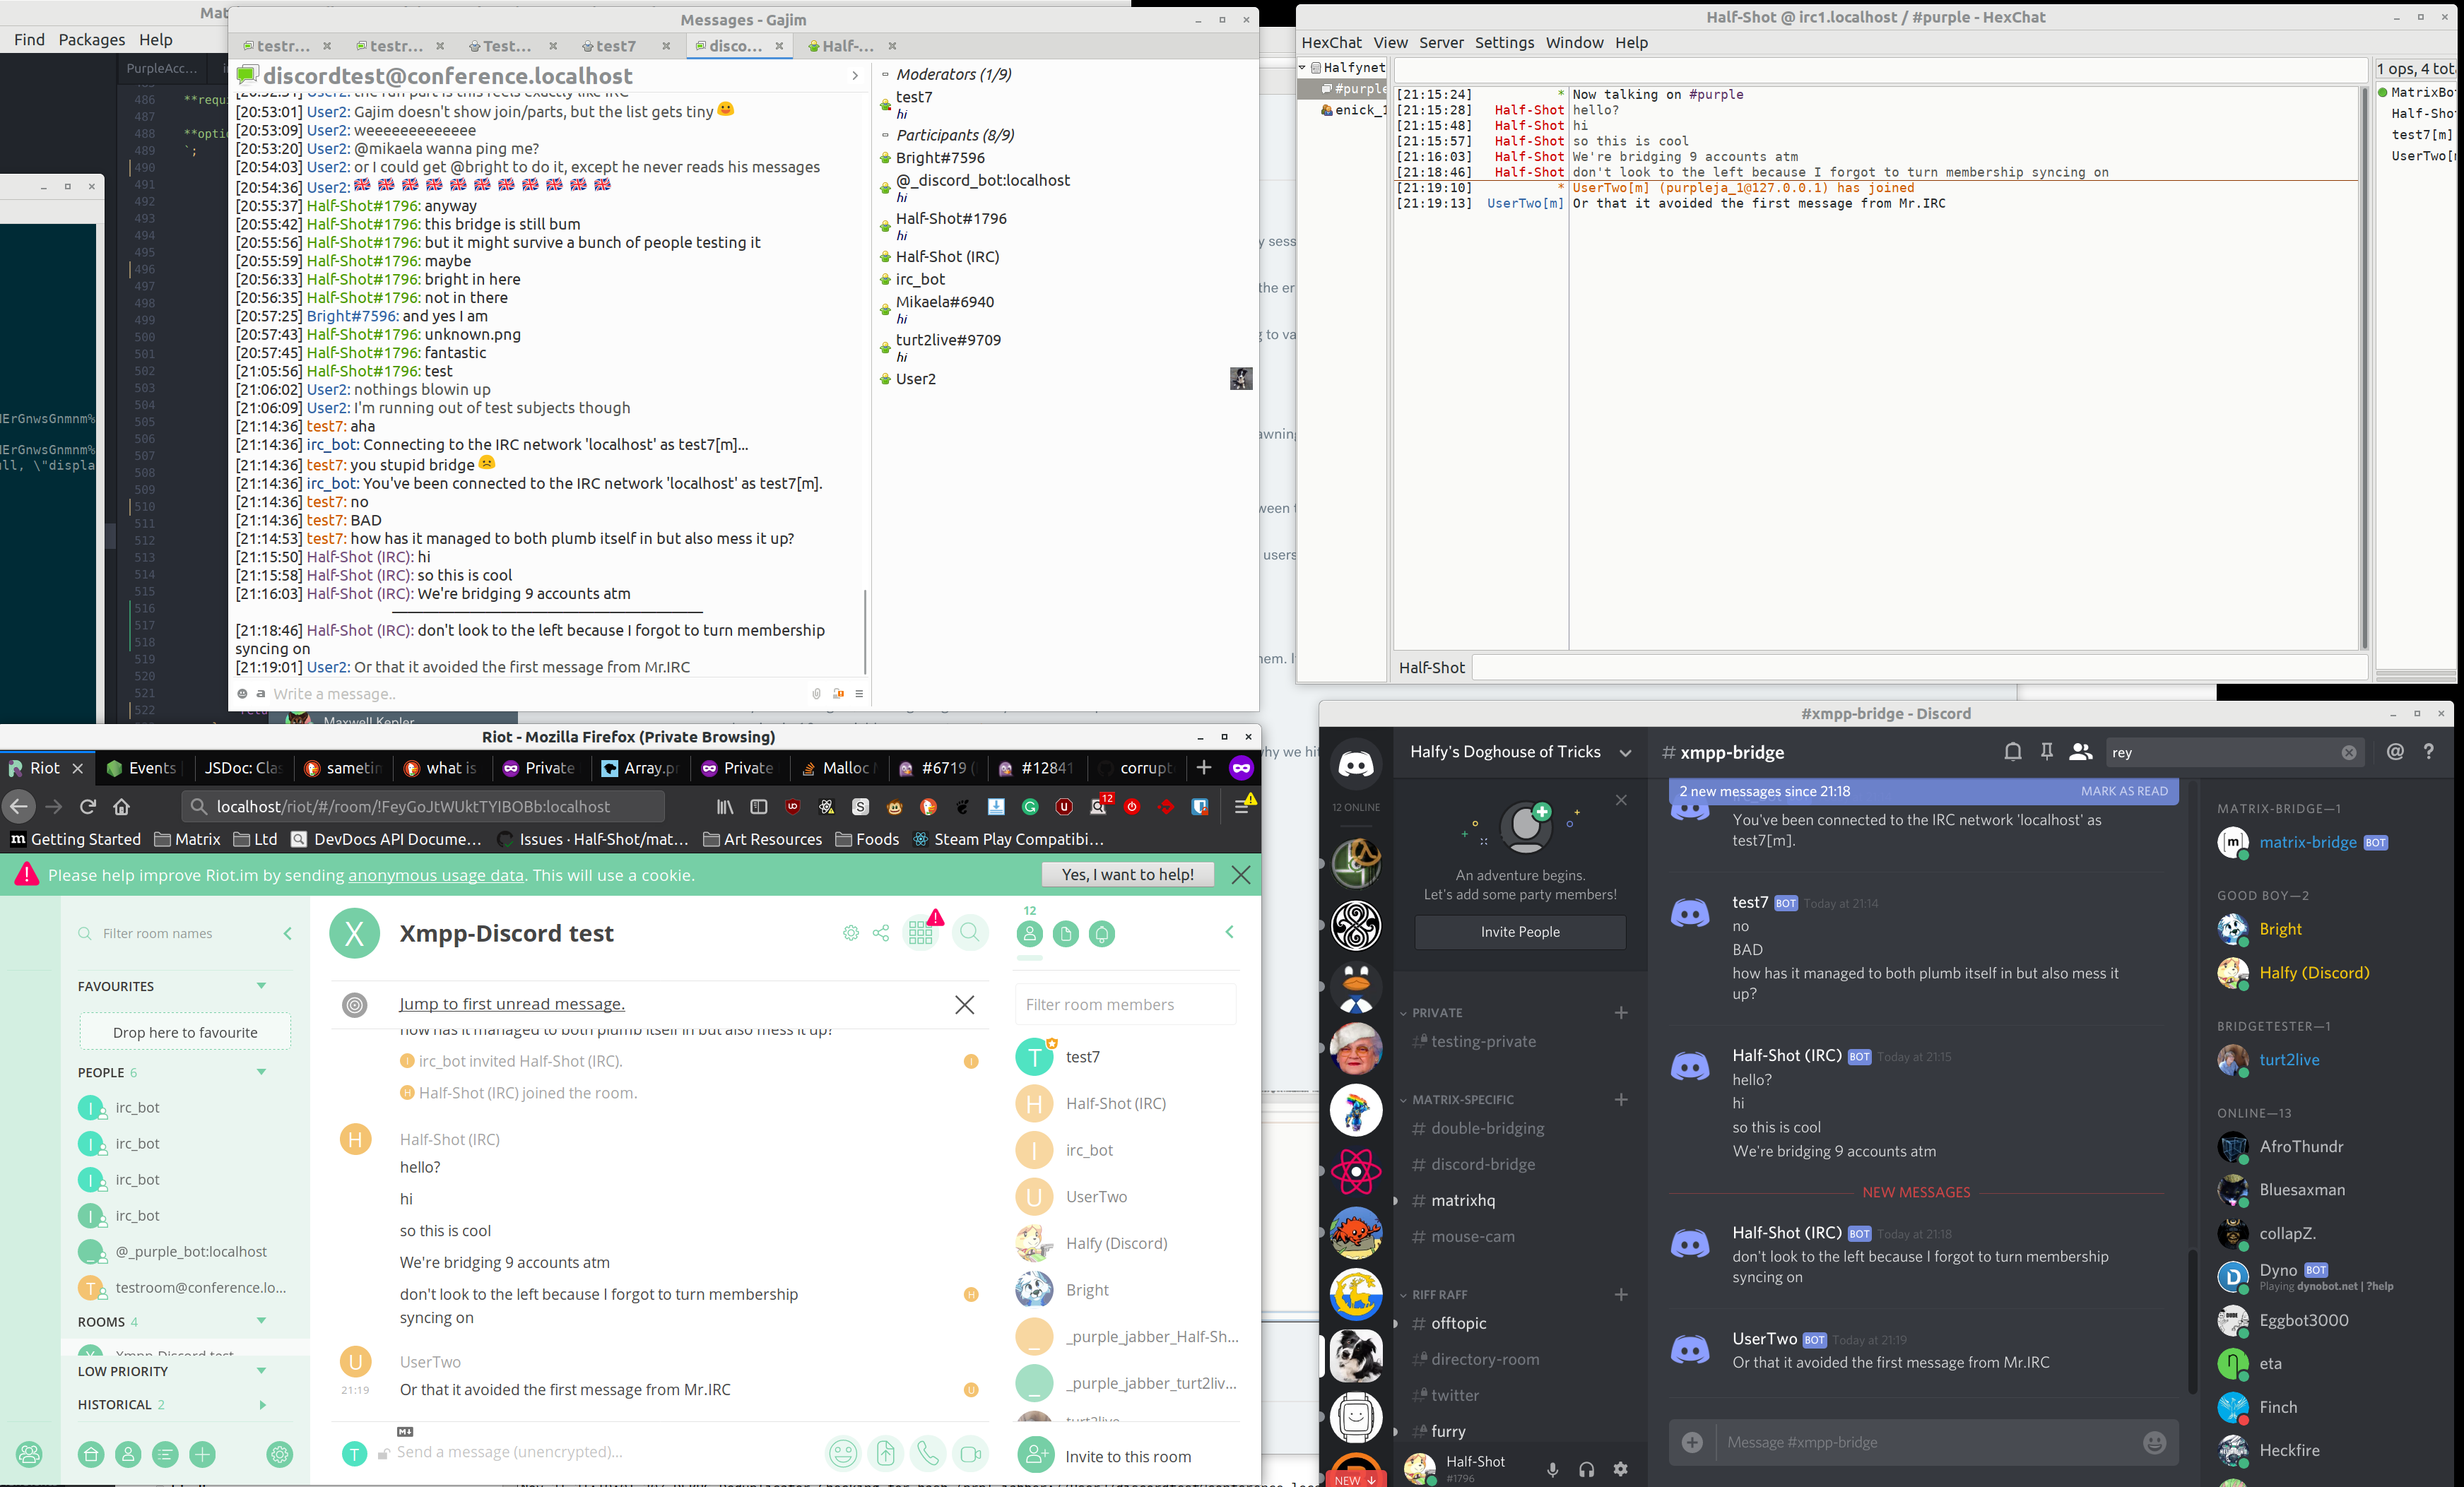Mute the Discord microphone
Viewport: 2464px width, 1487px height.
coord(1552,1469)
